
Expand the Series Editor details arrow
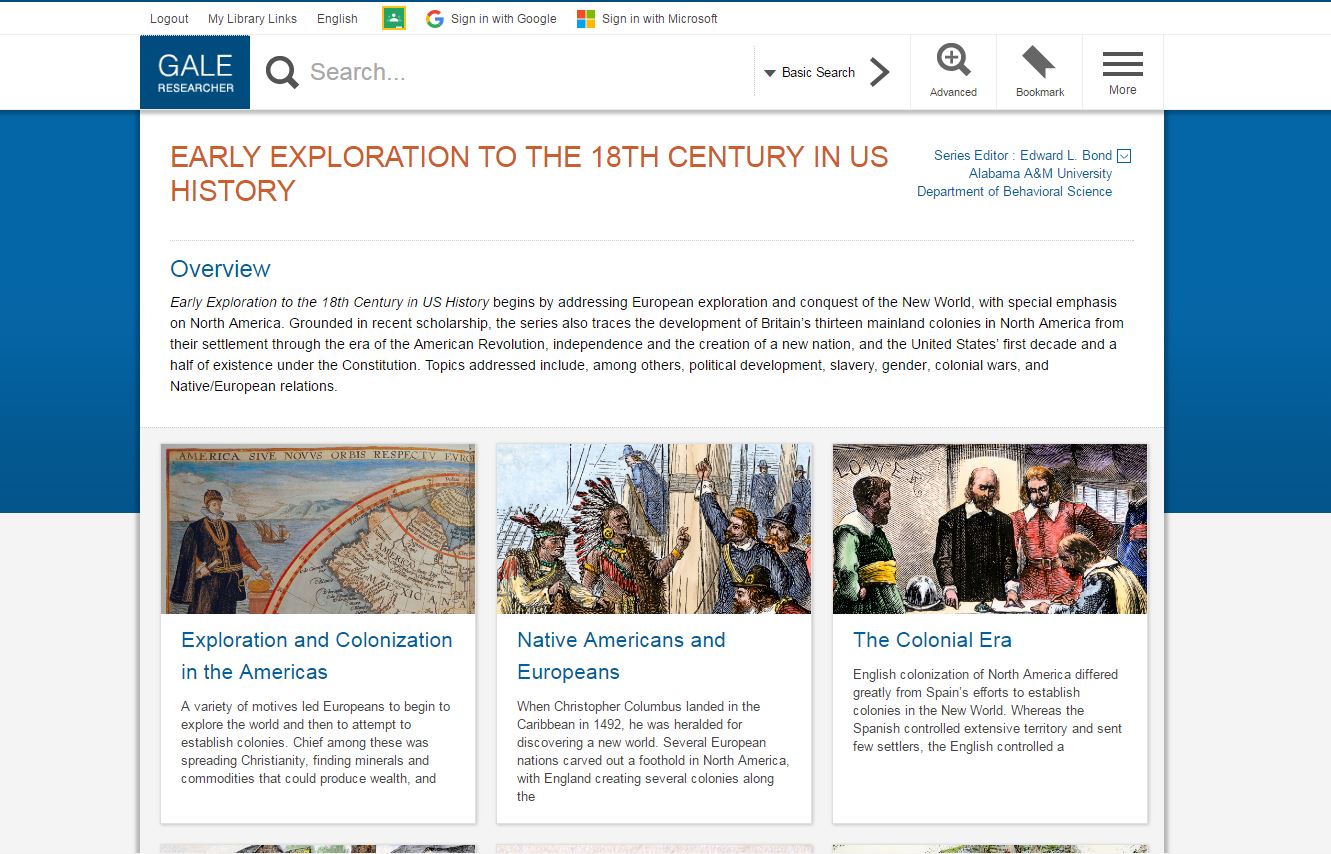[x=1124, y=155]
